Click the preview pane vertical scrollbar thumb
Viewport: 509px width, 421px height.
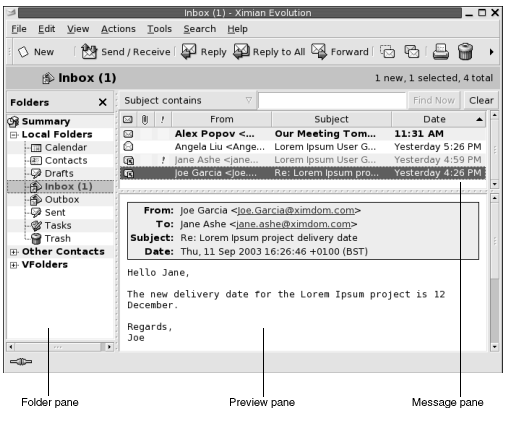point(495,240)
